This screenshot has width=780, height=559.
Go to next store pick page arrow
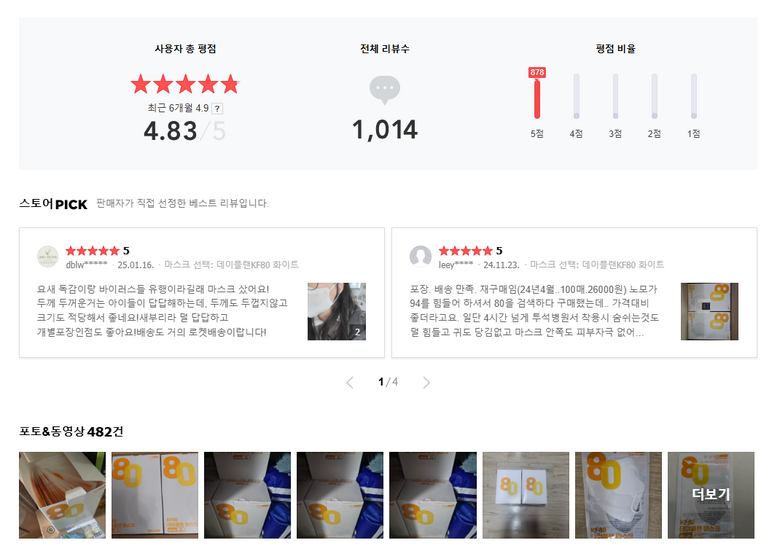pyautogui.click(x=426, y=382)
